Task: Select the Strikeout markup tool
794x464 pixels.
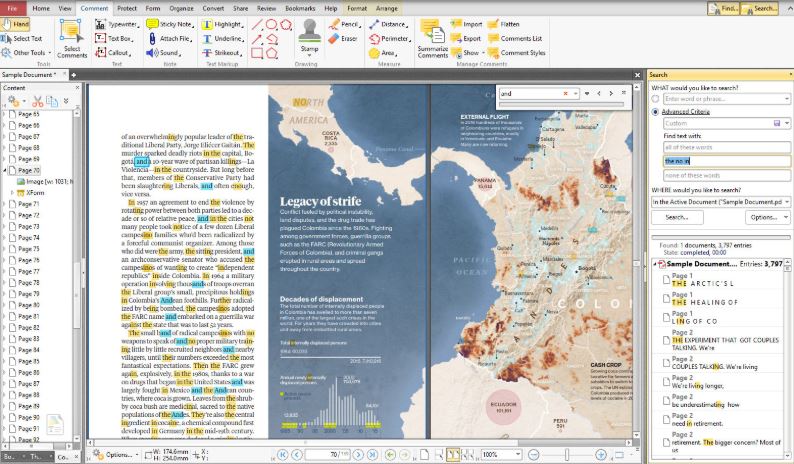Action: [222, 53]
